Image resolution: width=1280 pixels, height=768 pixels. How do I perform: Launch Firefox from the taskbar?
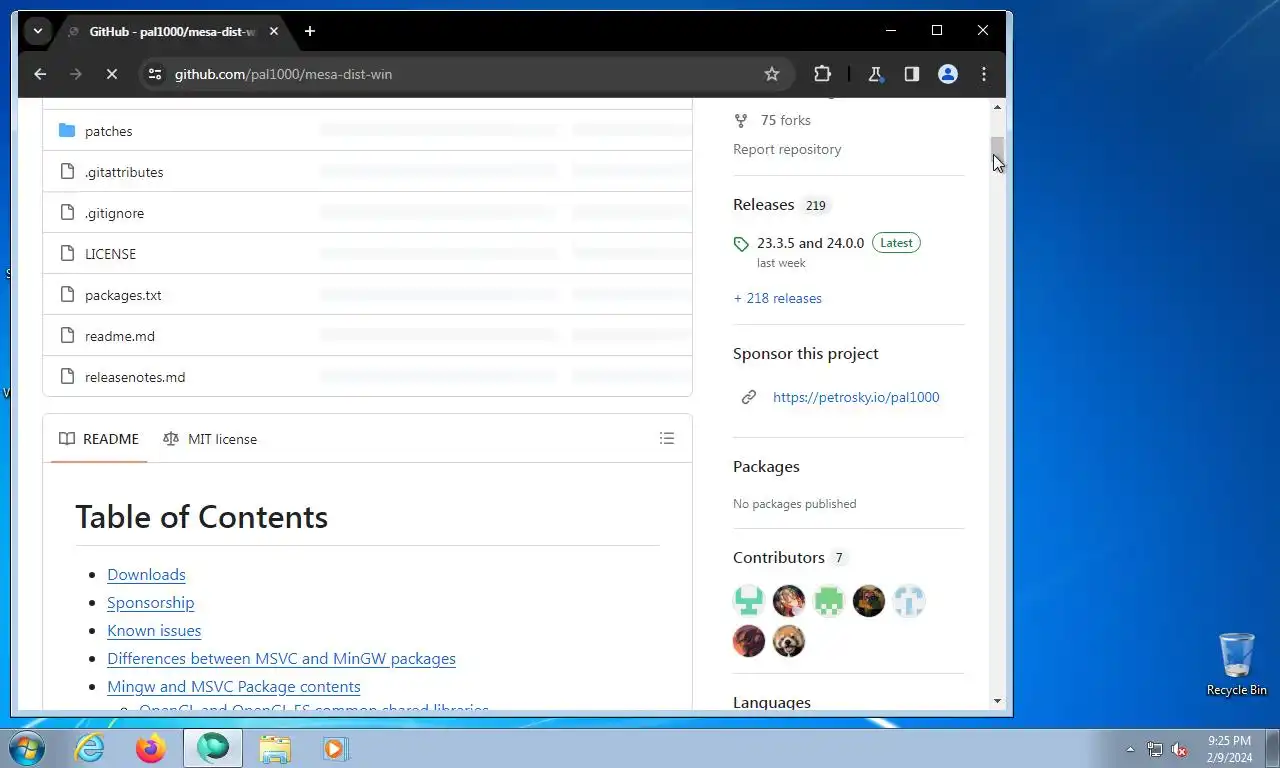tap(151, 748)
